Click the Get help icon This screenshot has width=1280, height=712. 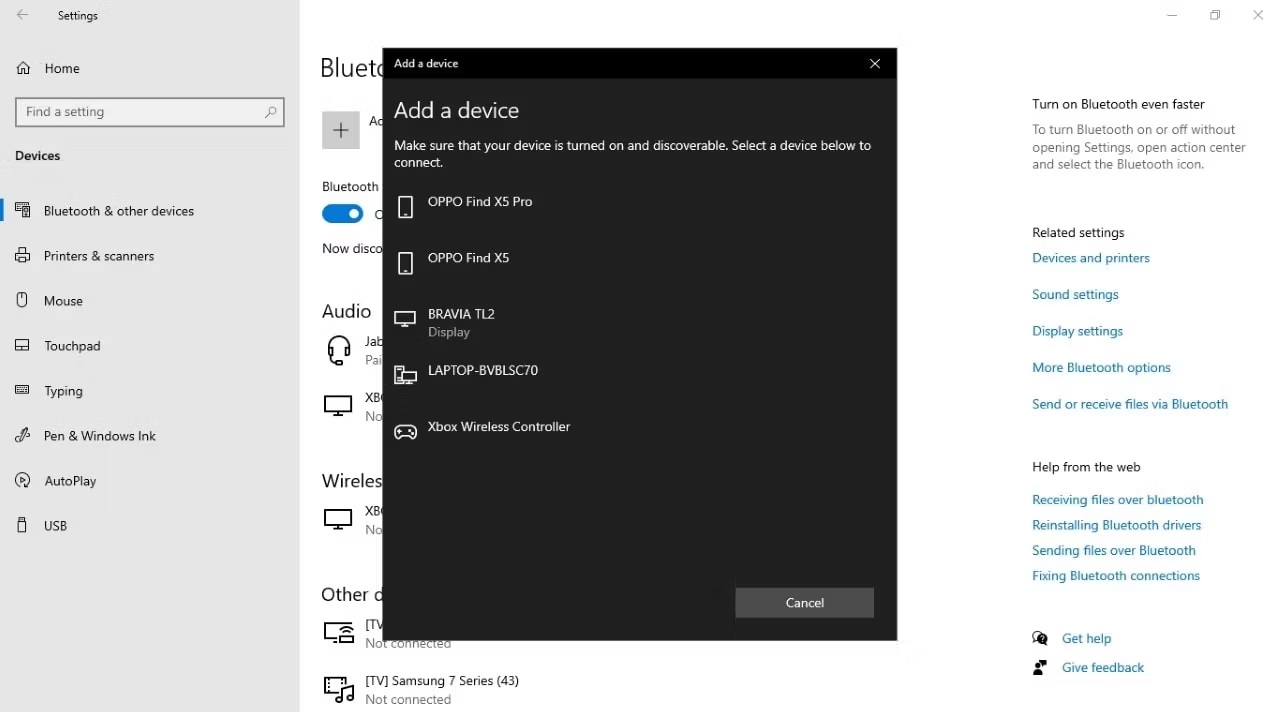pyautogui.click(x=1040, y=638)
